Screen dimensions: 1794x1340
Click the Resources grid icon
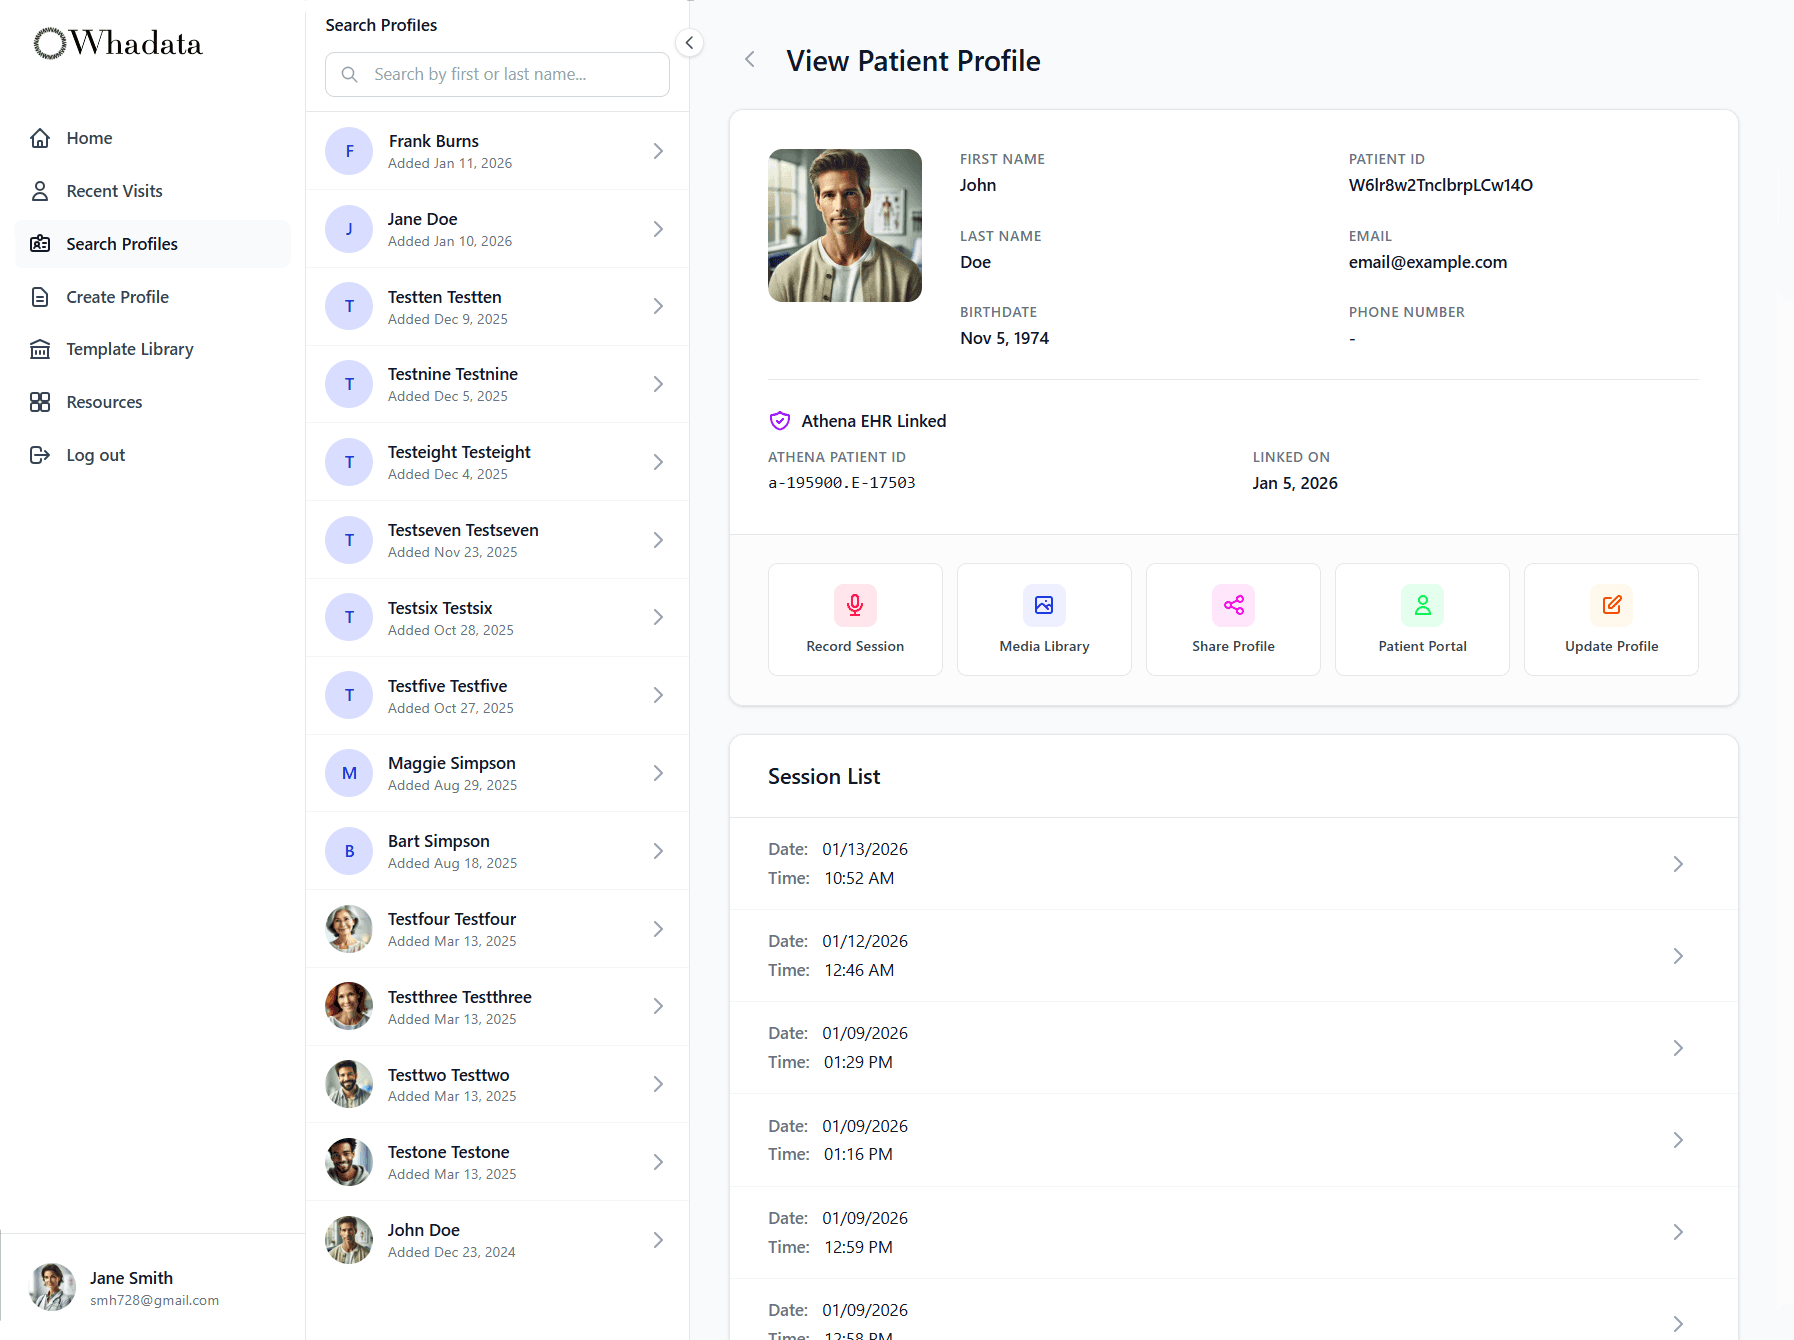tap(40, 401)
